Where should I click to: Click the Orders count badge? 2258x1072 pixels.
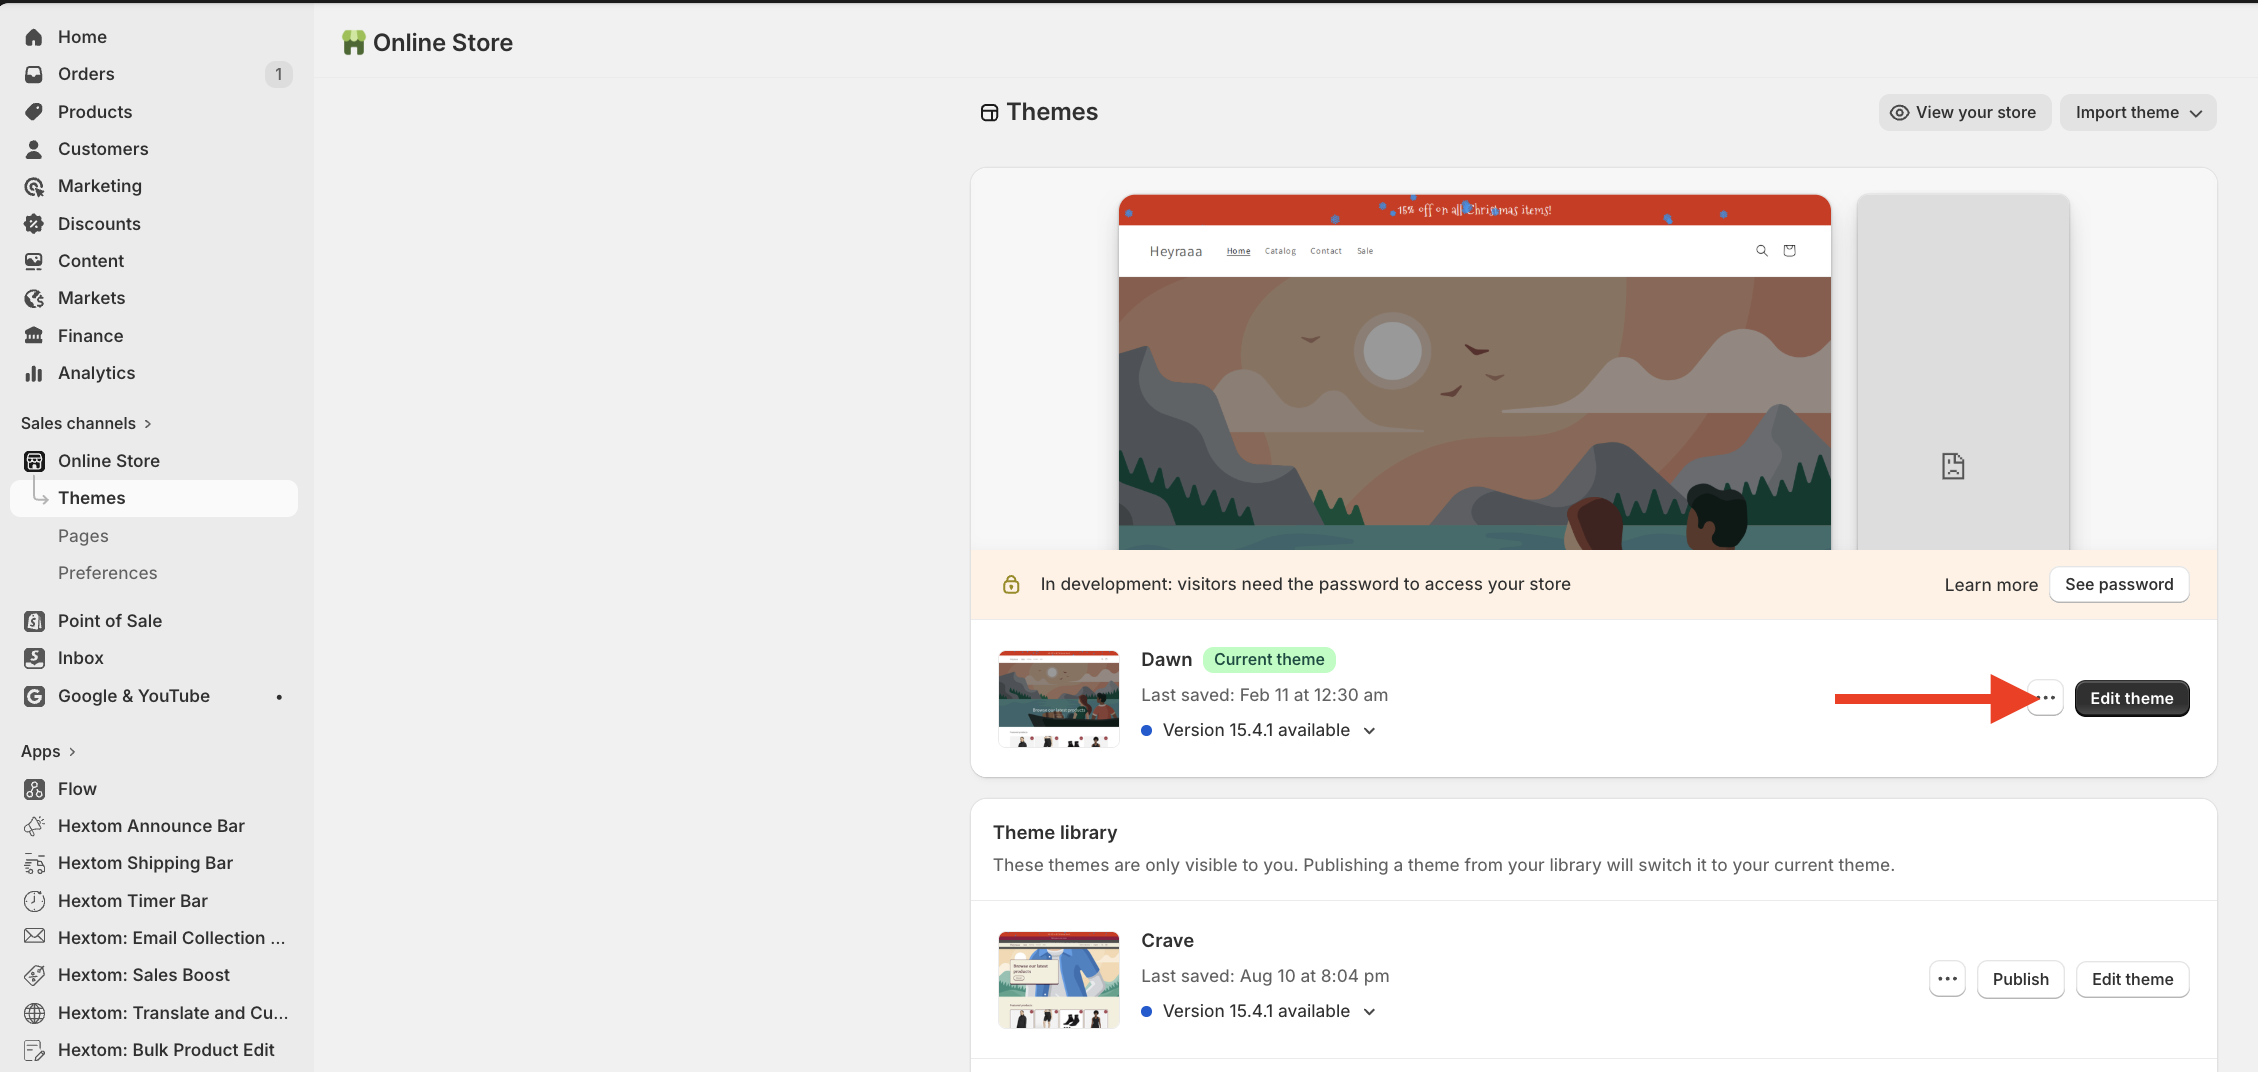(278, 74)
